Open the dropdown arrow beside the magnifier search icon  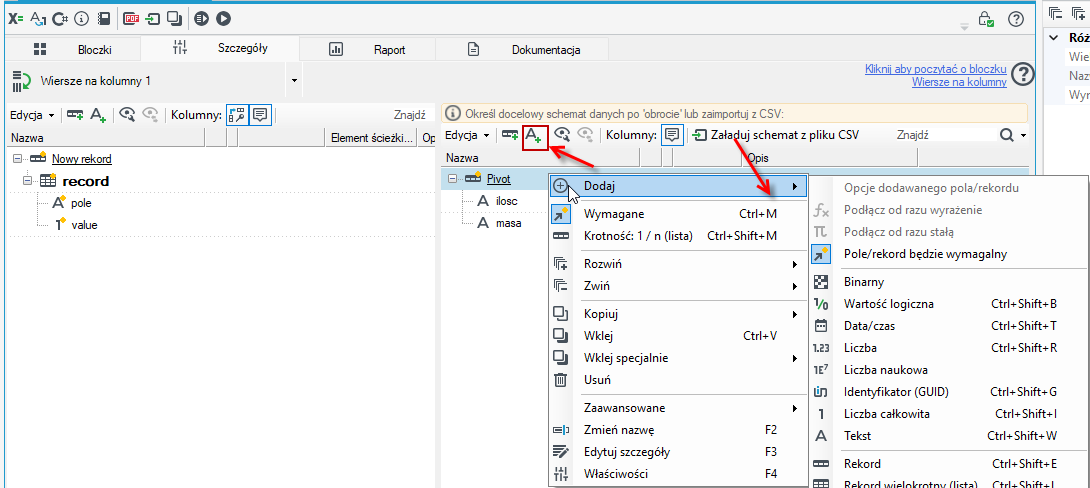coord(1023,135)
